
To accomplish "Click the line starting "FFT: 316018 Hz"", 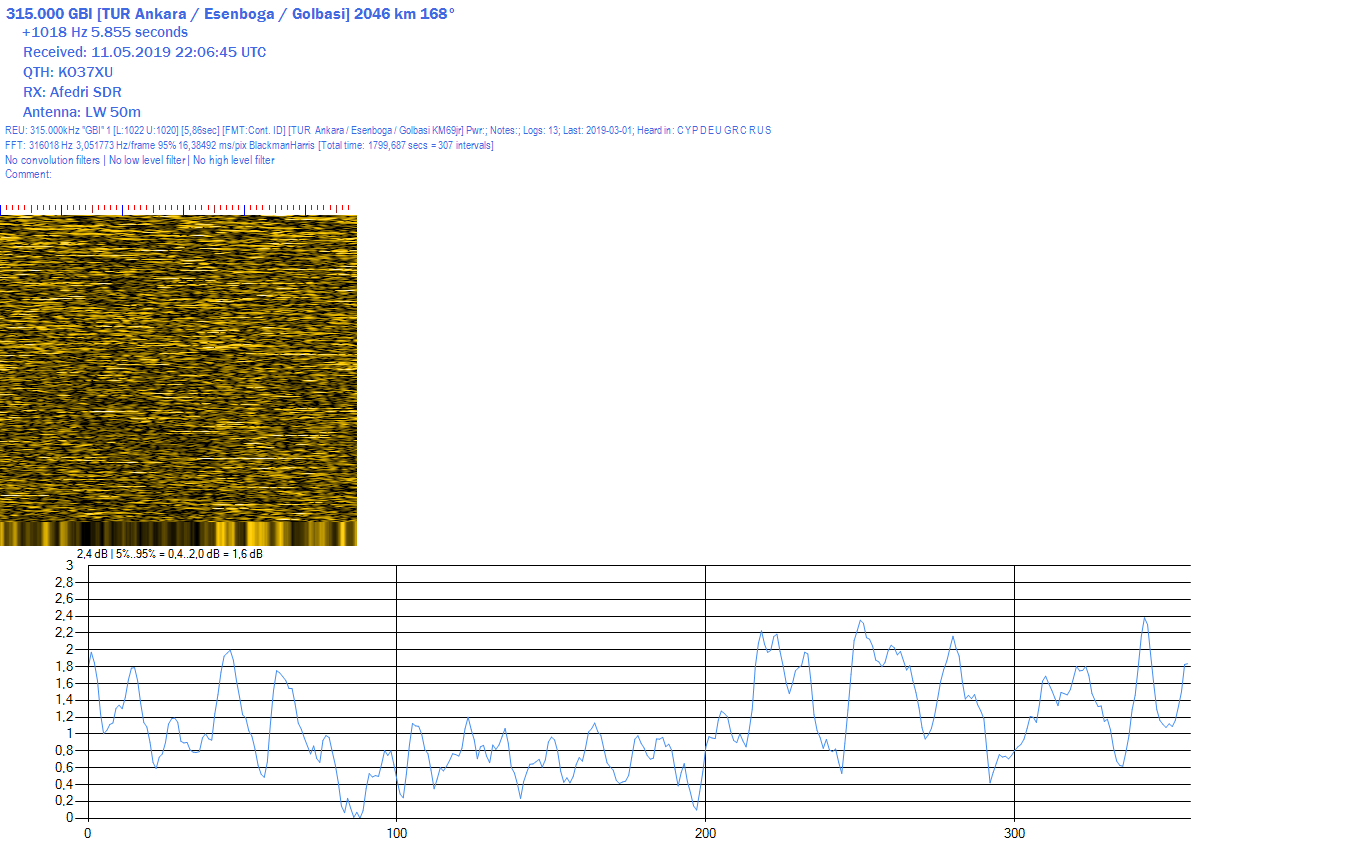I will pos(249,146).
